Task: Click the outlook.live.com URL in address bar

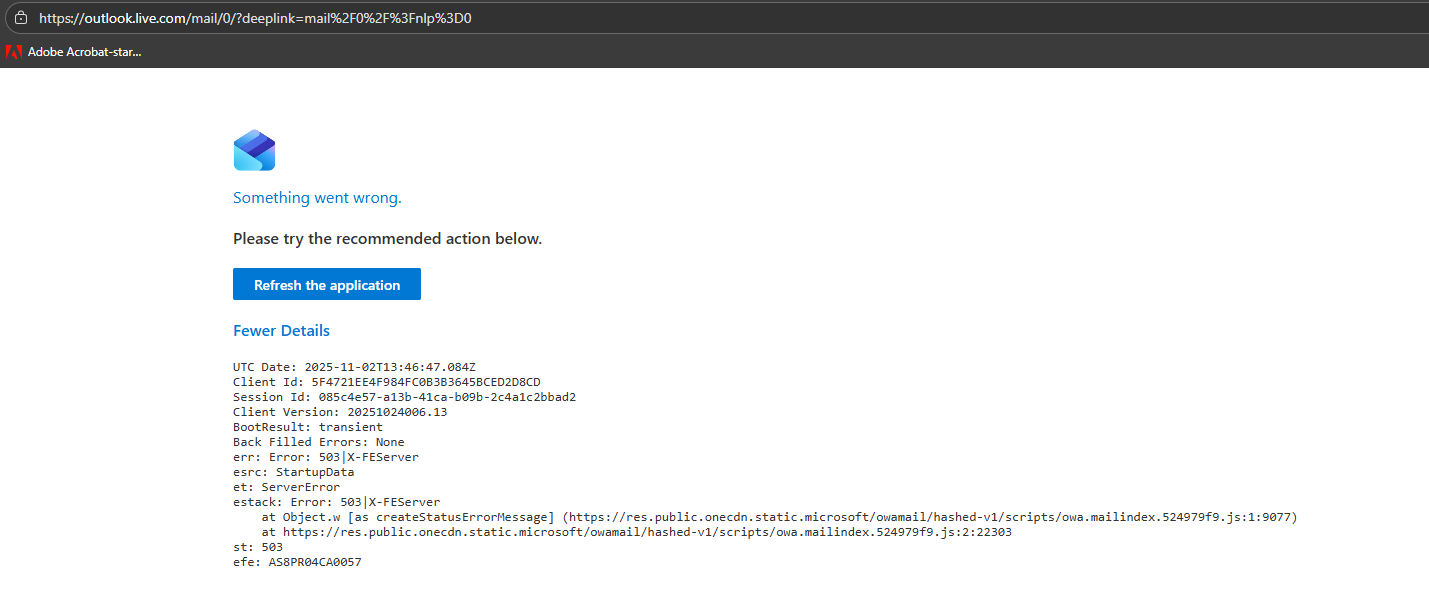Action: (254, 18)
